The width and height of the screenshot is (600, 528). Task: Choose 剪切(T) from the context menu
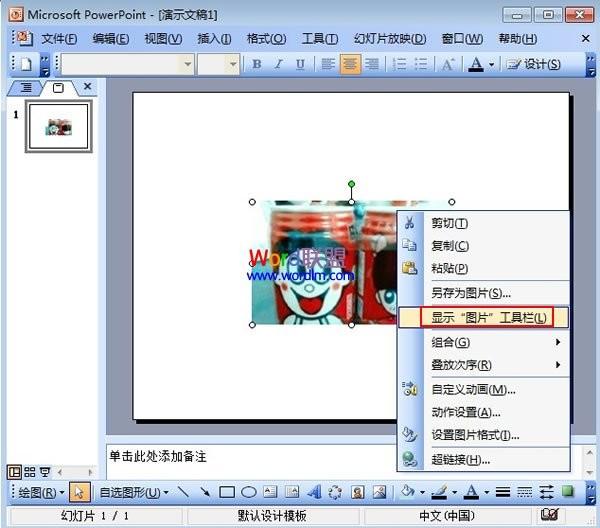pyautogui.click(x=484, y=223)
